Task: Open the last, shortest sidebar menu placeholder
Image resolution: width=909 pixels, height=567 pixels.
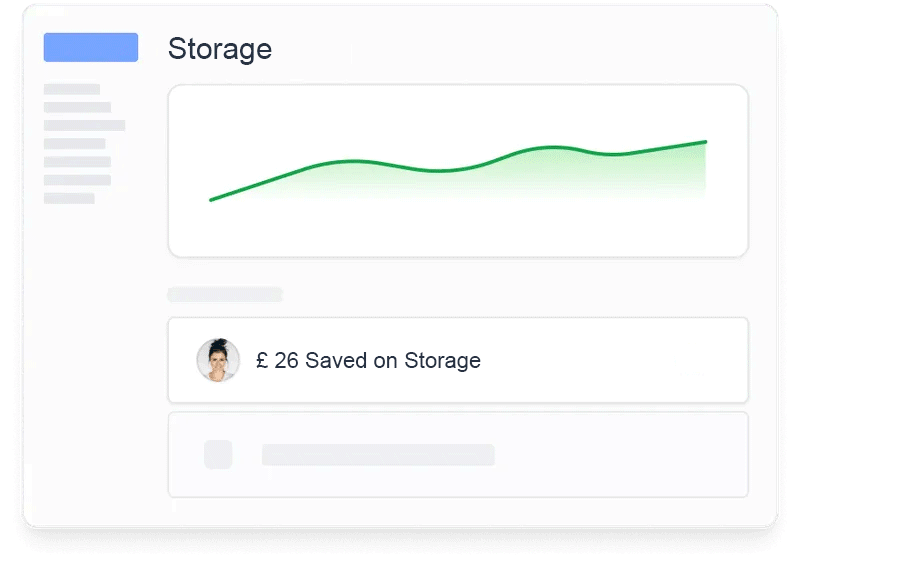Action: click(69, 198)
